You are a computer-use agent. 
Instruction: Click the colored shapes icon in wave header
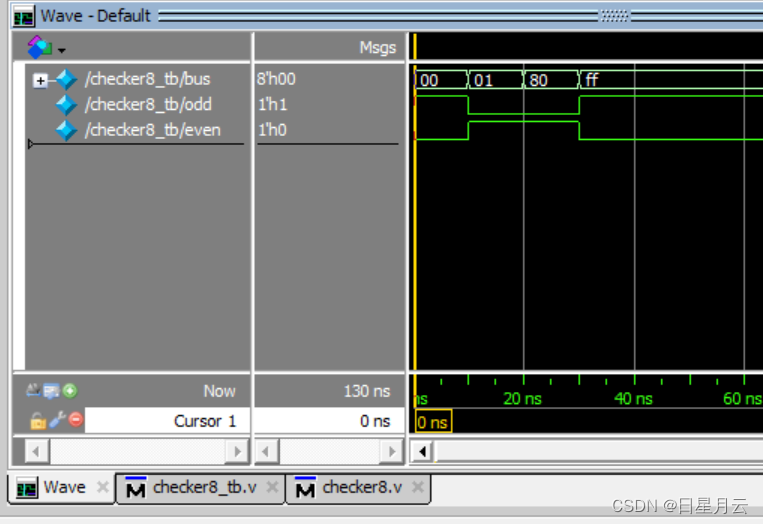[x=39, y=47]
